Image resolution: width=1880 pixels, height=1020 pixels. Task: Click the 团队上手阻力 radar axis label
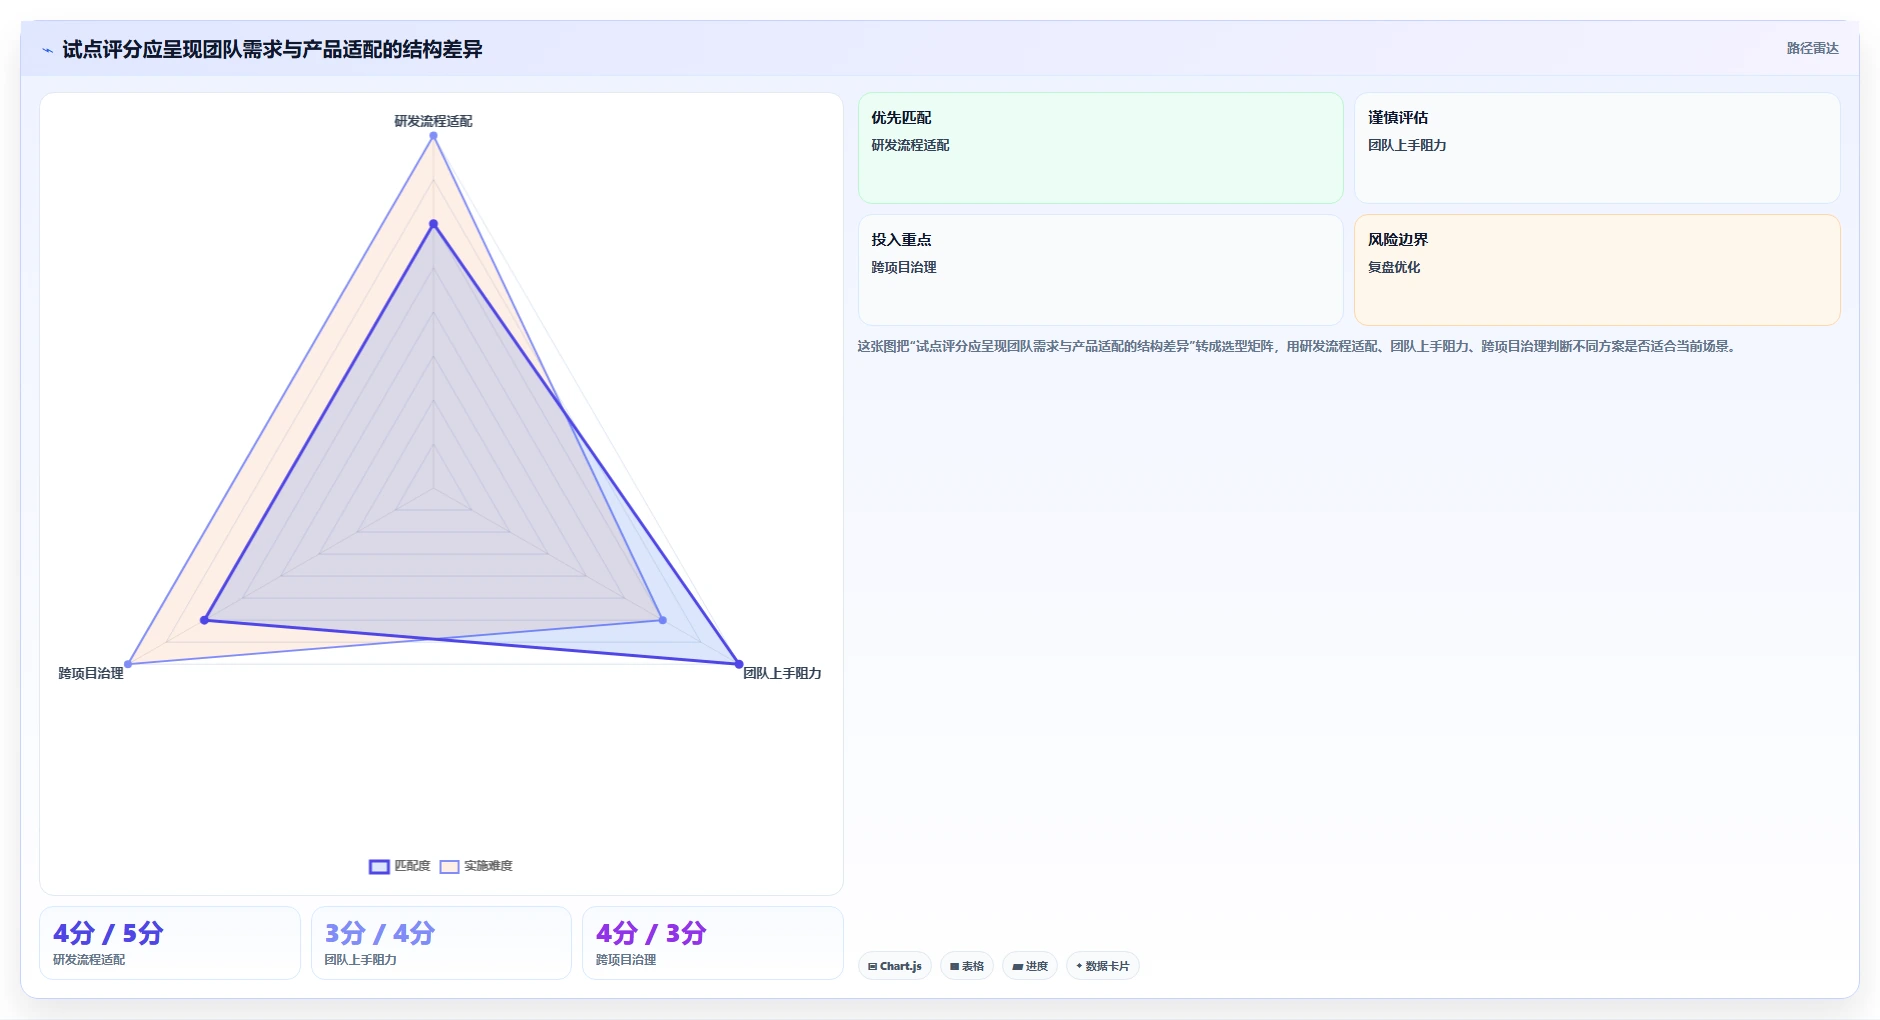click(x=782, y=673)
